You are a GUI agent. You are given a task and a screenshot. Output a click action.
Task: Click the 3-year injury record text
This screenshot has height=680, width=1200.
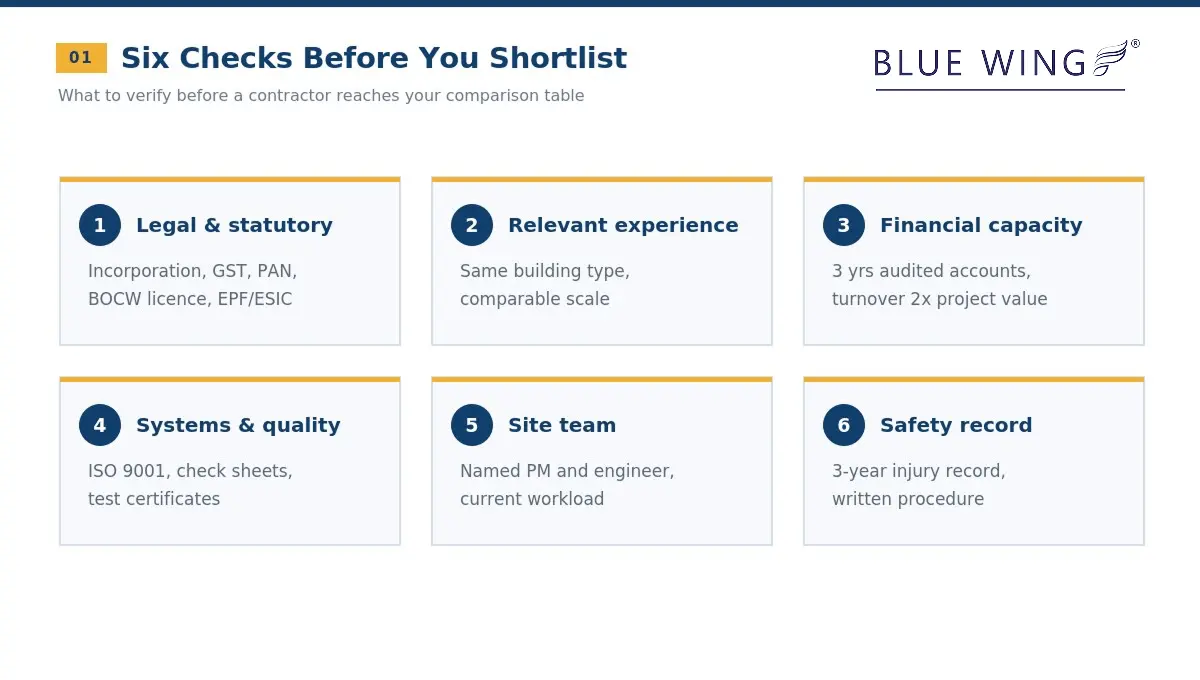coord(919,471)
